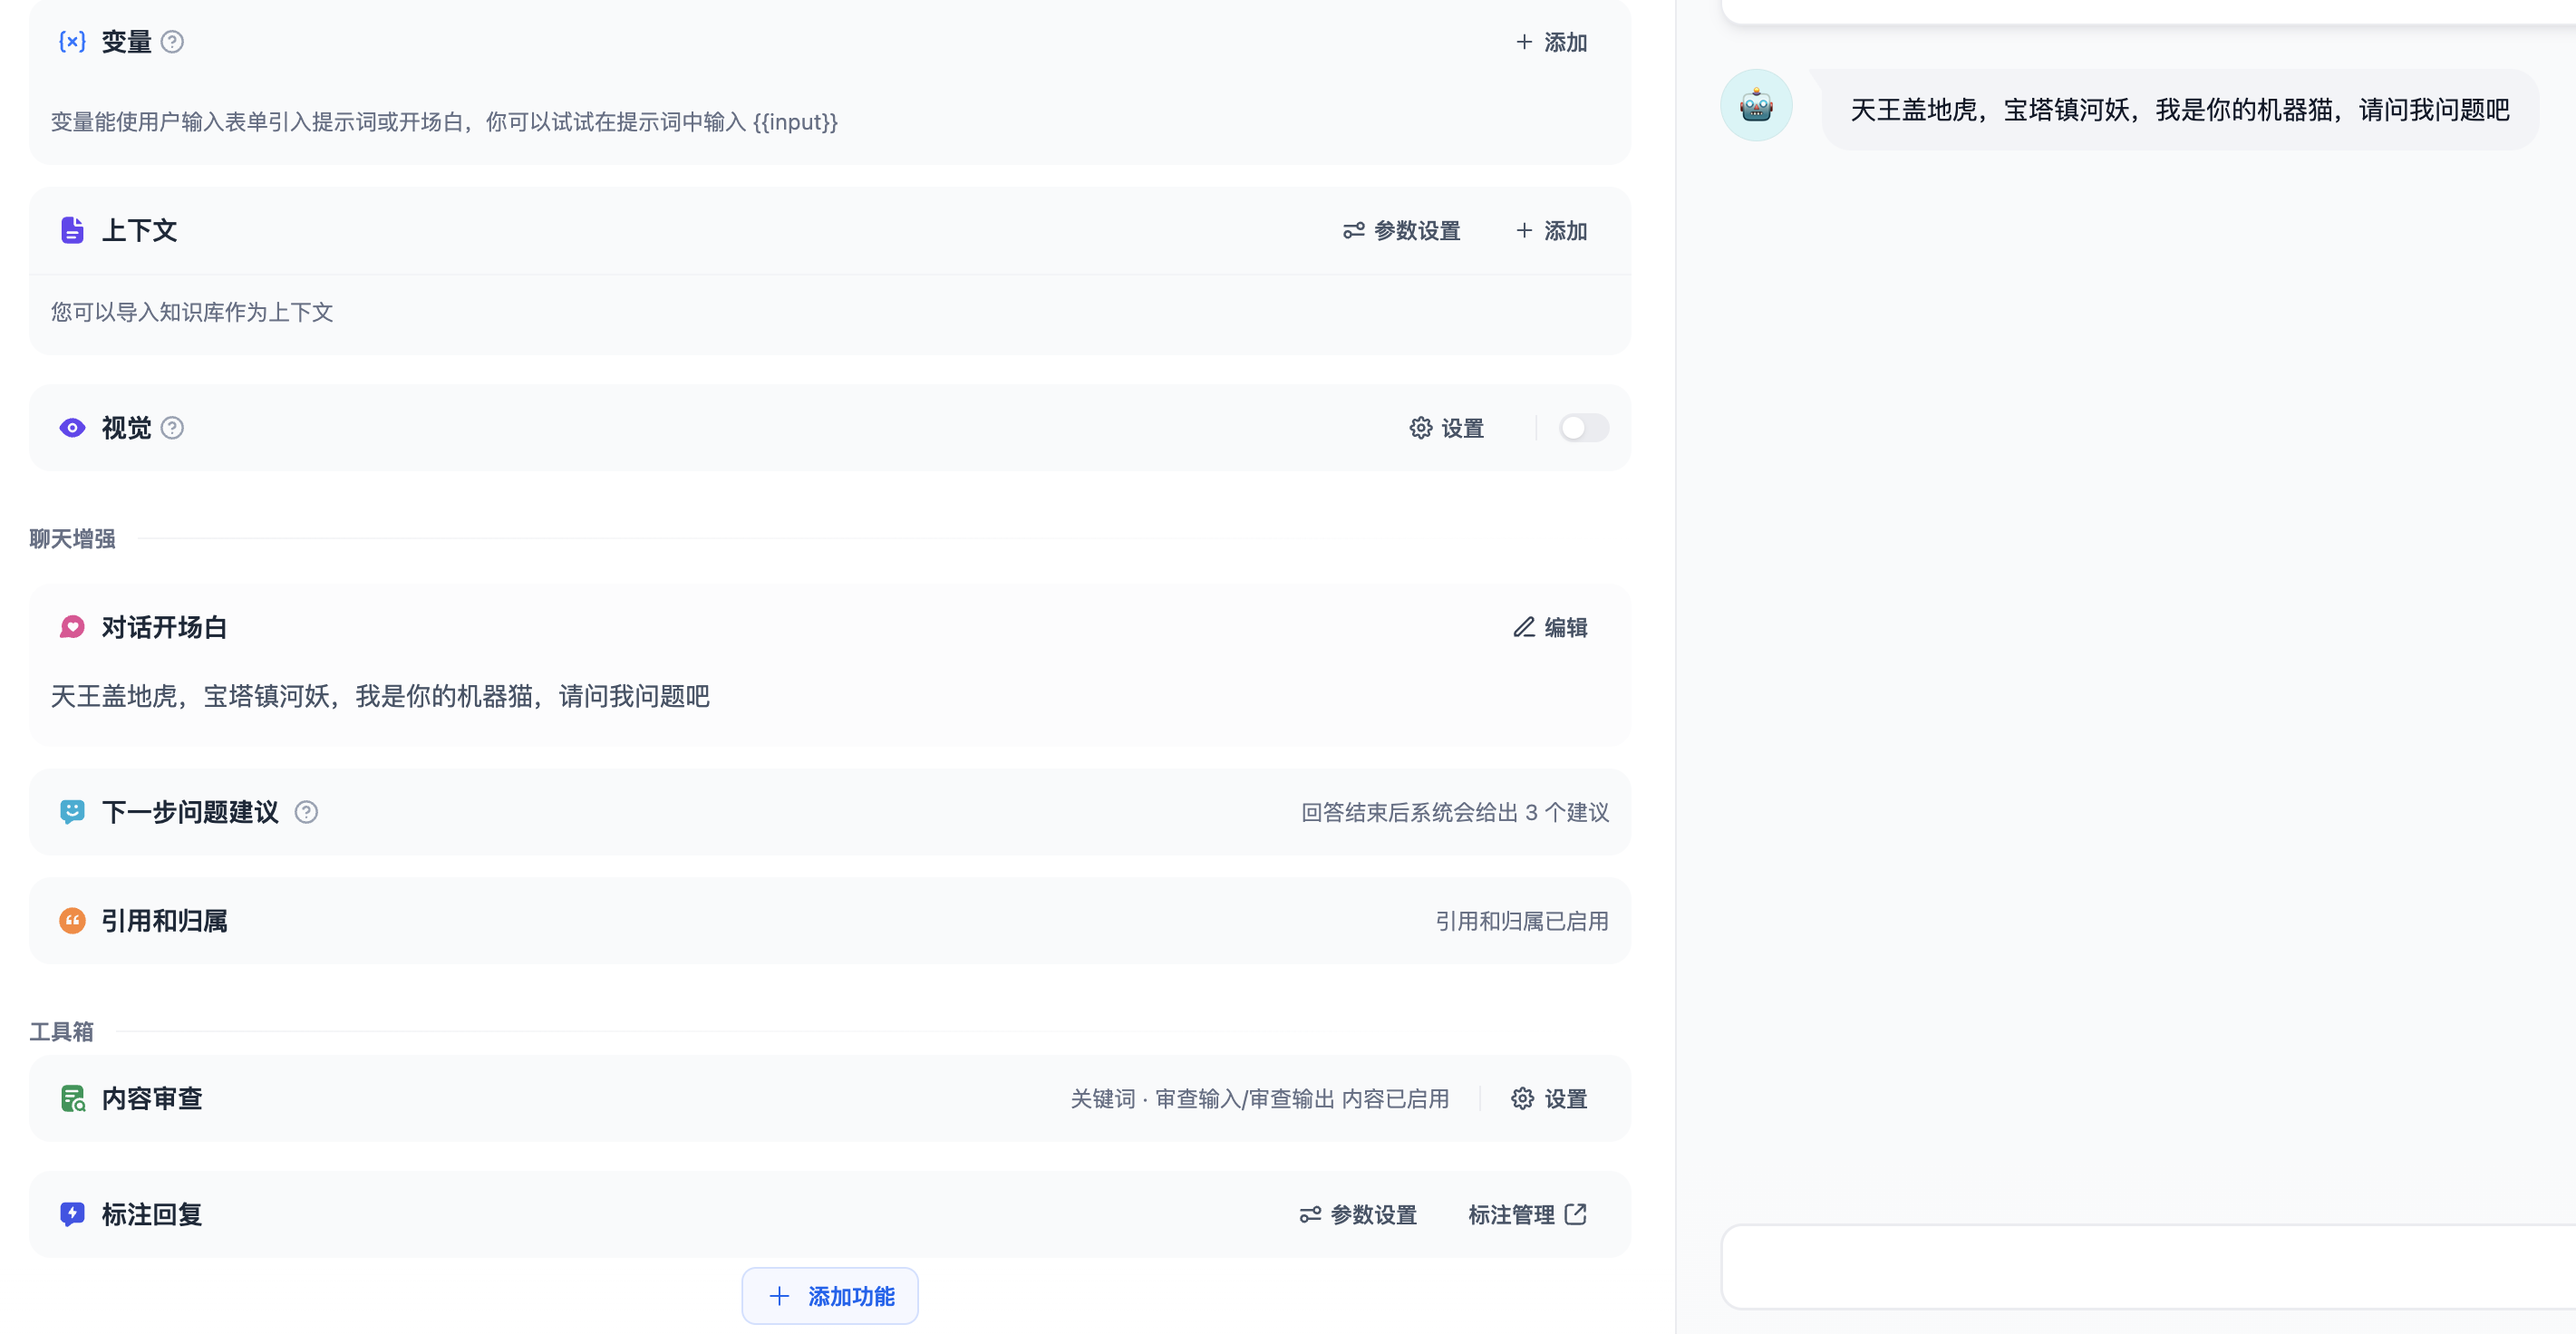Click 添加 in the 上下文 section
This screenshot has height=1334, width=2576.
click(x=1551, y=231)
